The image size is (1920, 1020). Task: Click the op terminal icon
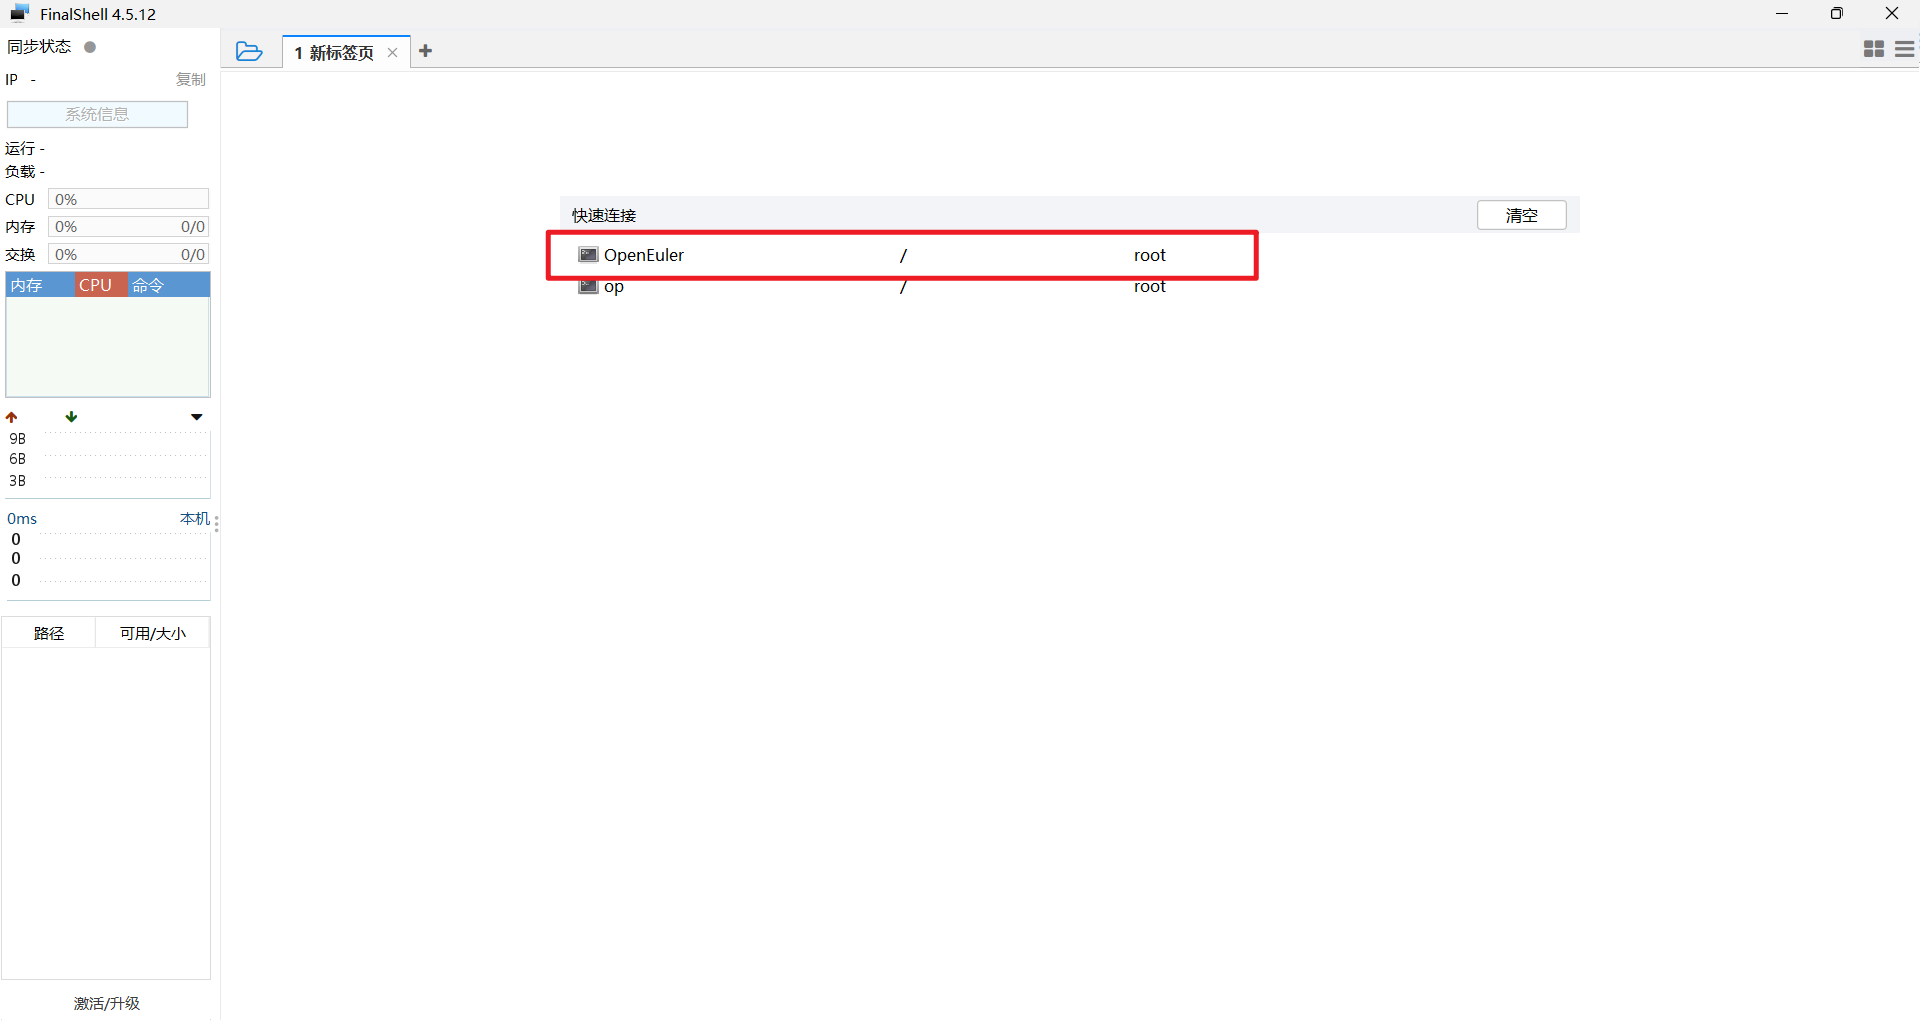pyautogui.click(x=588, y=287)
